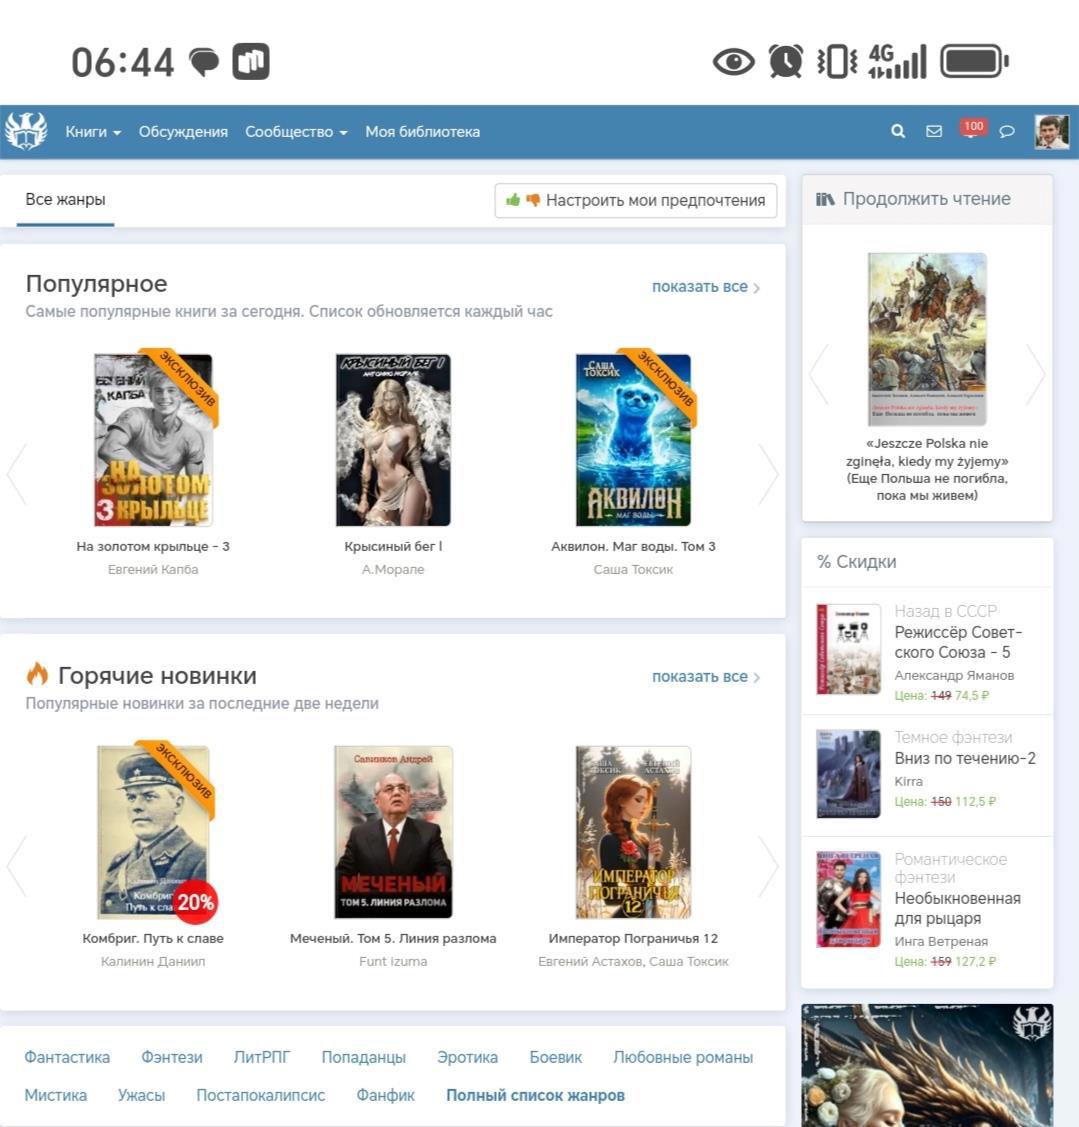Image resolution: width=1079 pixels, height=1127 pixels.
Task: Open the ЛитРПГ genre link
Action: pos(262,1057)
